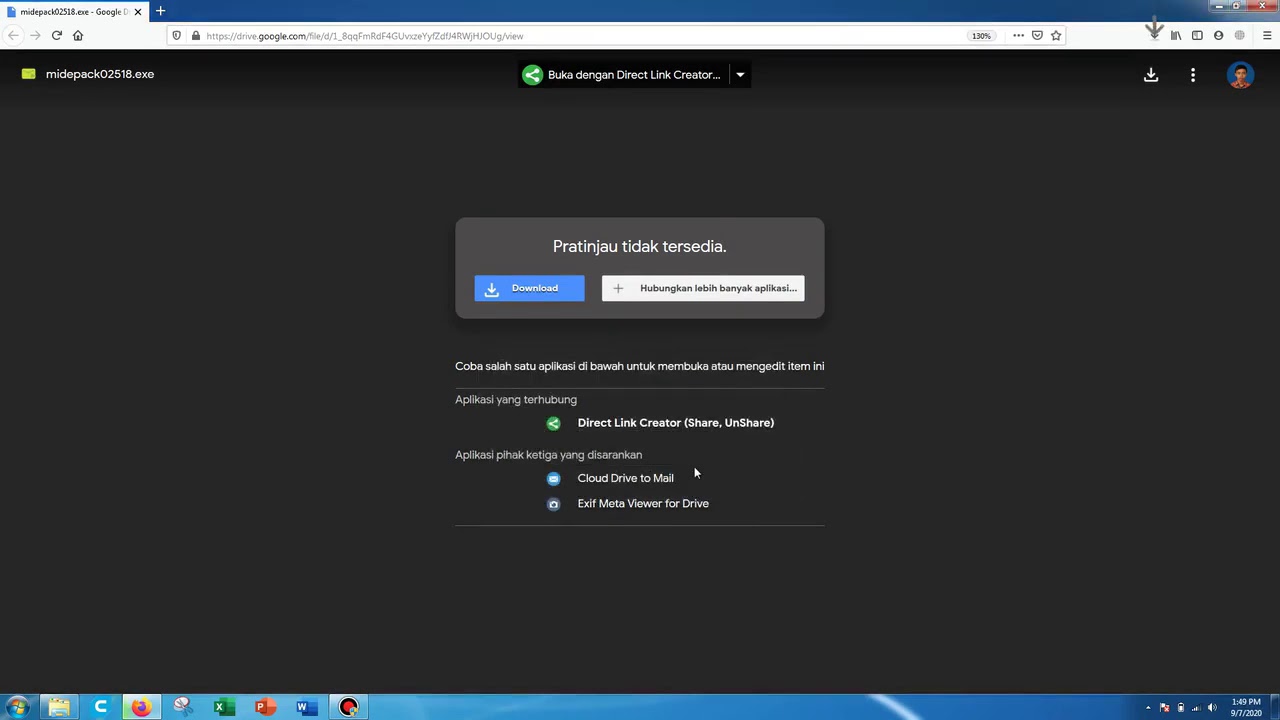
Task: Click the tracking protection shield icon
Action: click(177, 36)
